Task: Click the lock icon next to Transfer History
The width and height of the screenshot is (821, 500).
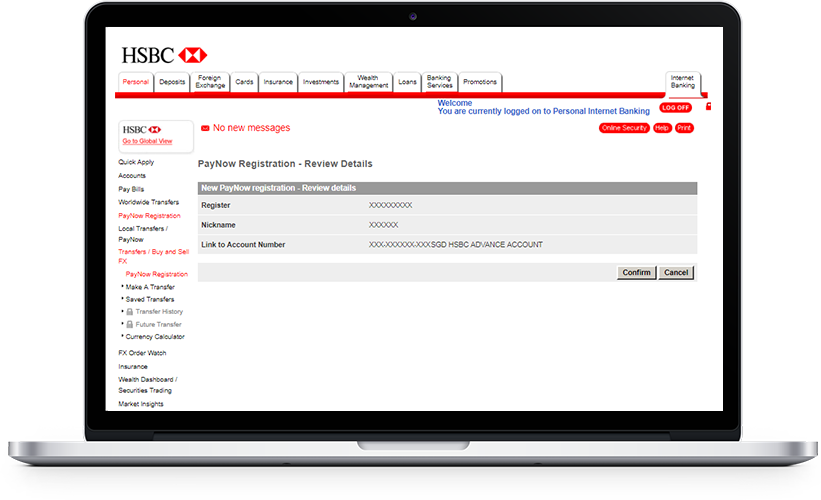Action: pos(129,312)
